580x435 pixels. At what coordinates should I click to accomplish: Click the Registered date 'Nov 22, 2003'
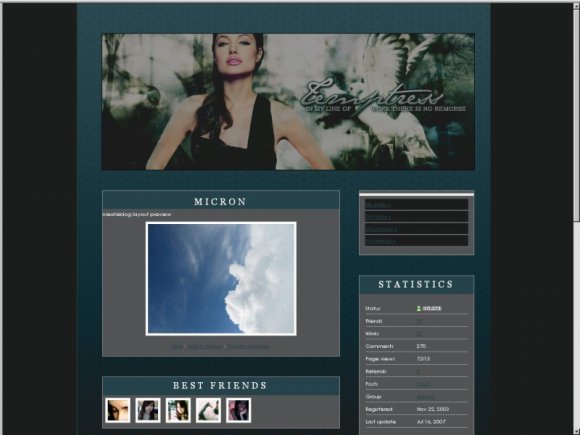[x=433, y=409]
